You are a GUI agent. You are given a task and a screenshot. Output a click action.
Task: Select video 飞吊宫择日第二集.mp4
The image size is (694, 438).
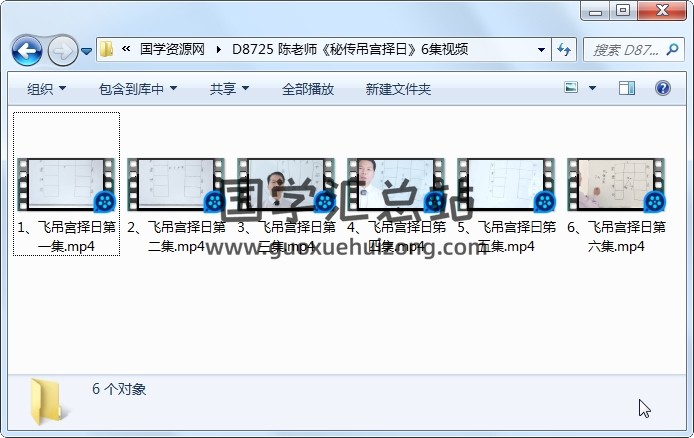coord(176,206)
